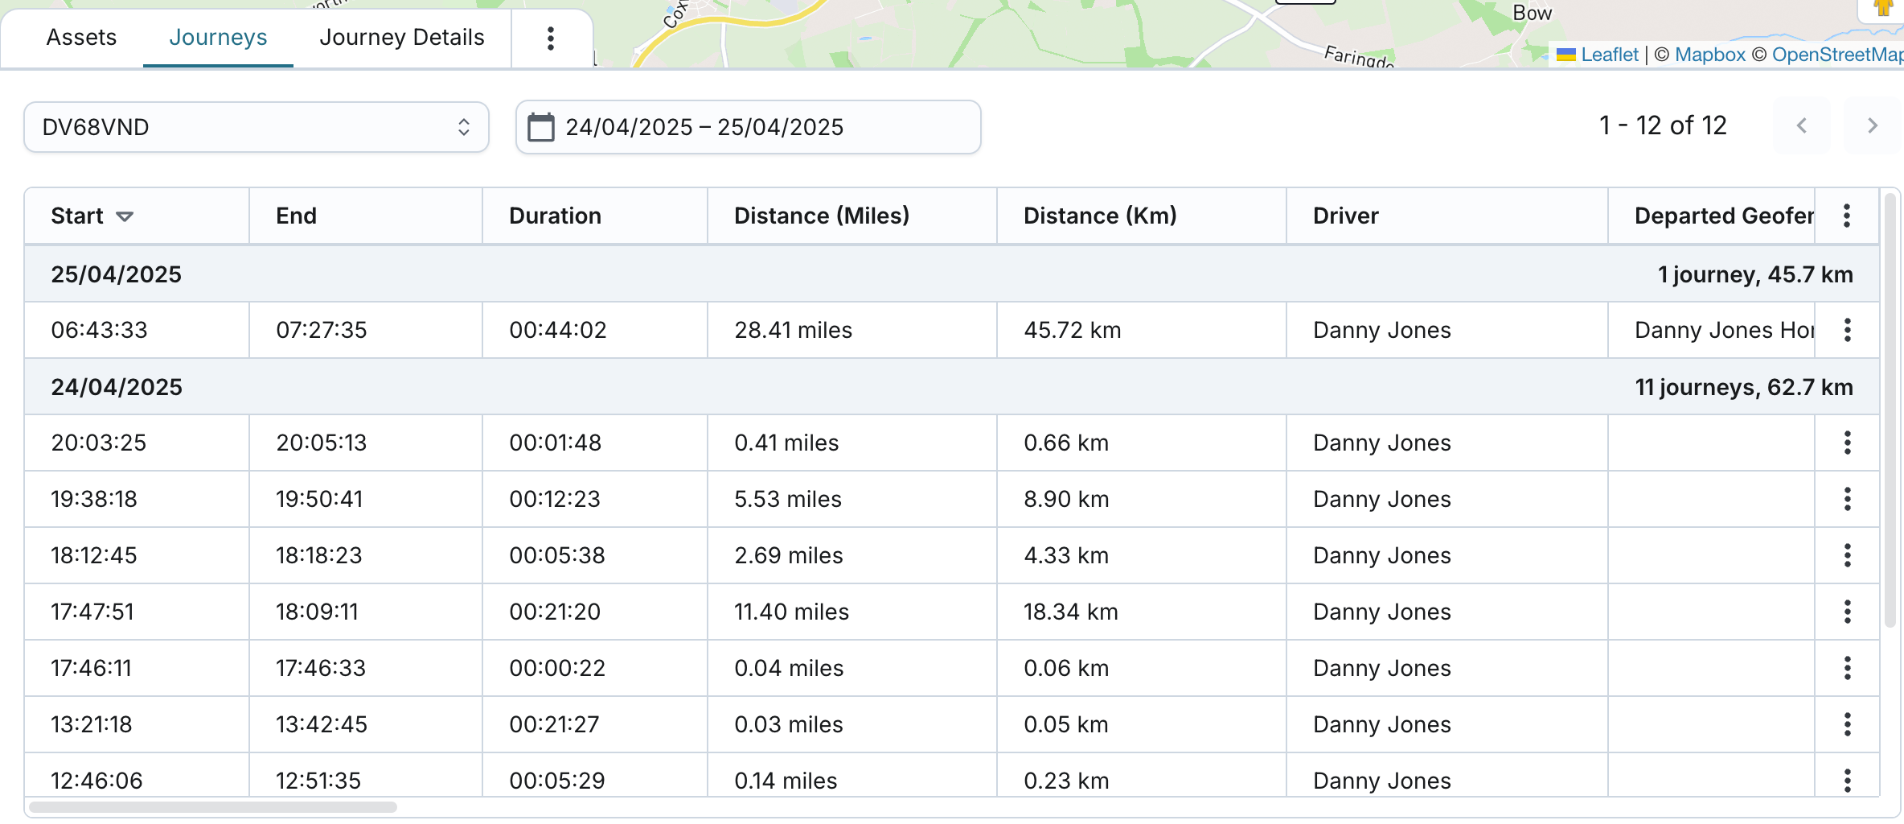Collapse the 24/04/2025 journey group
The width and height of the screenshot is (1904, 824).
point(117,387)
